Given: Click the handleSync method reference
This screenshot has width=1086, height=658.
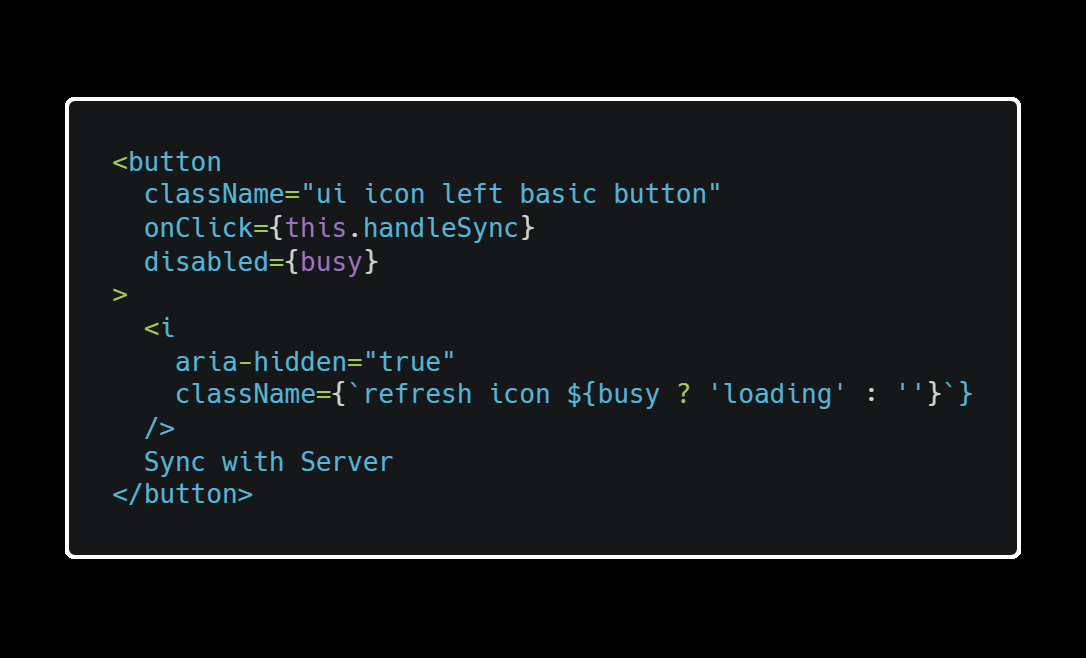Looking at the screenshot, I should point(441,228).
